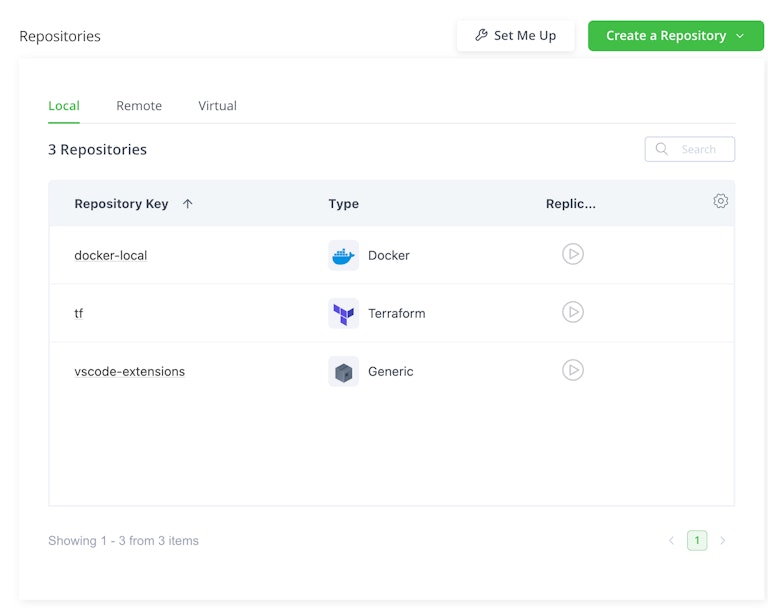The height and width of the screenshot is (608, 768).
Task: Click the search magnifier icon
Action: pos(662,149)
